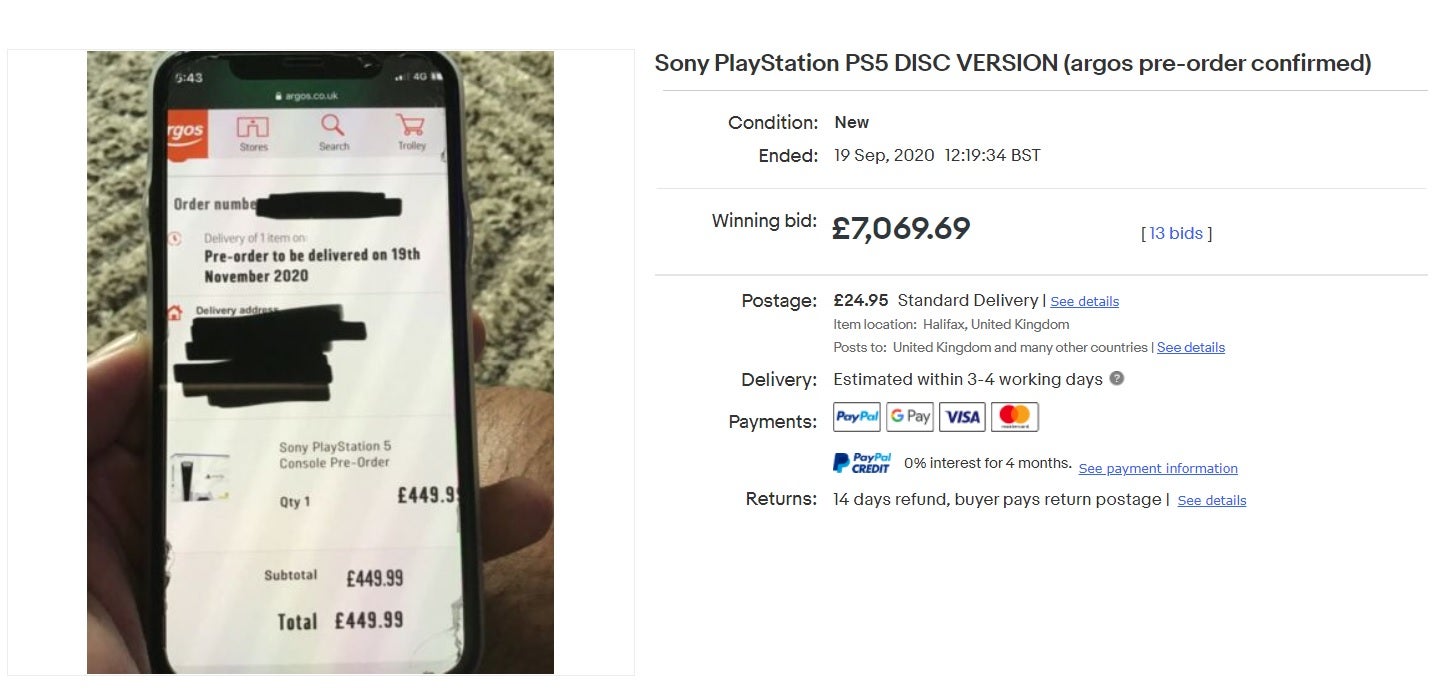Click the delivery estimate help question-mark icon

pos(1117,379)
